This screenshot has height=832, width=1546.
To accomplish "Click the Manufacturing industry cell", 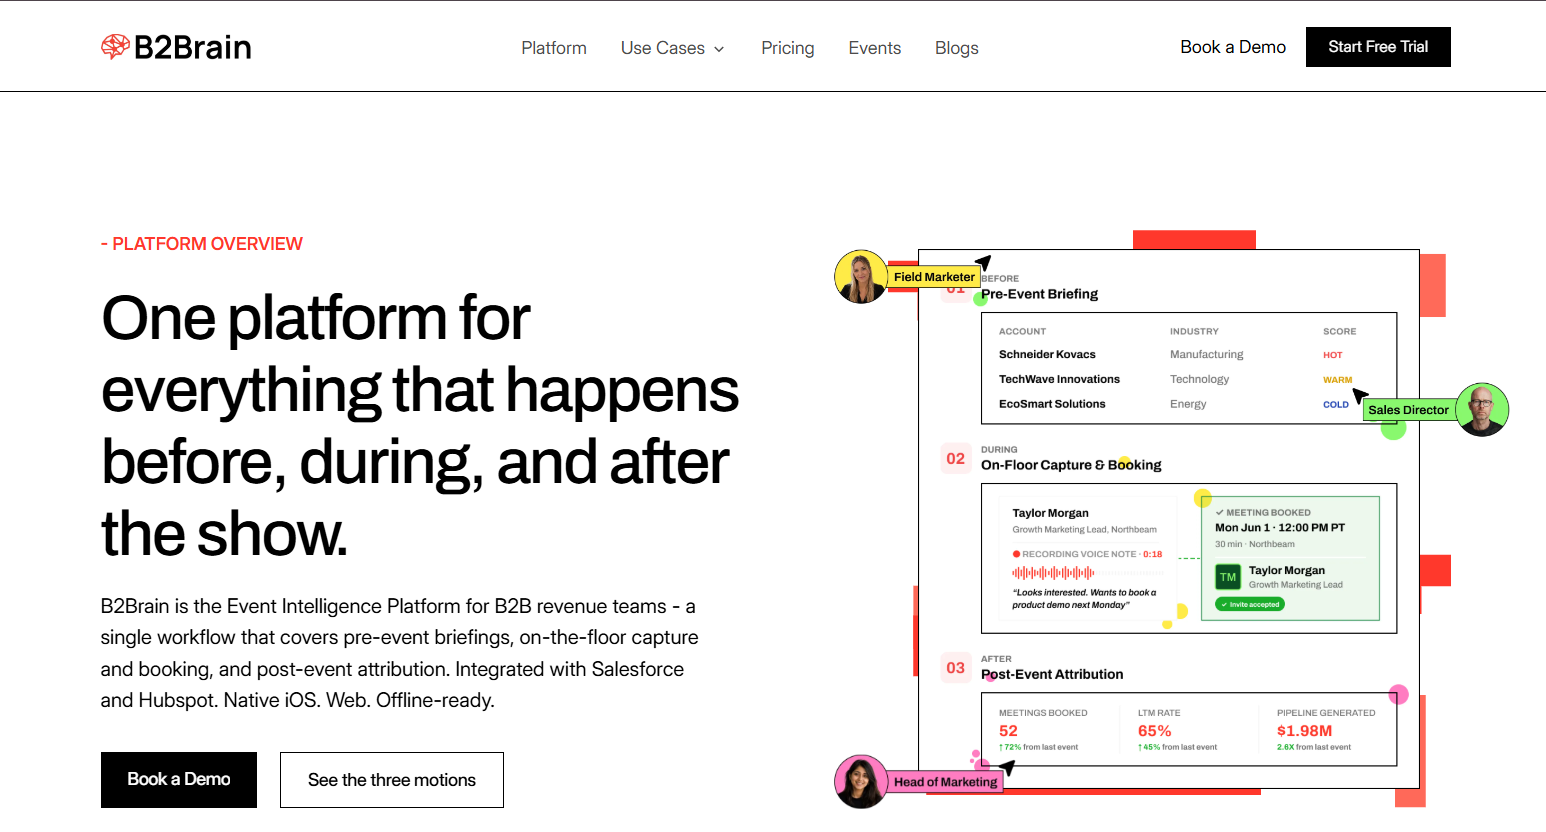I will tap(1207, 354).
